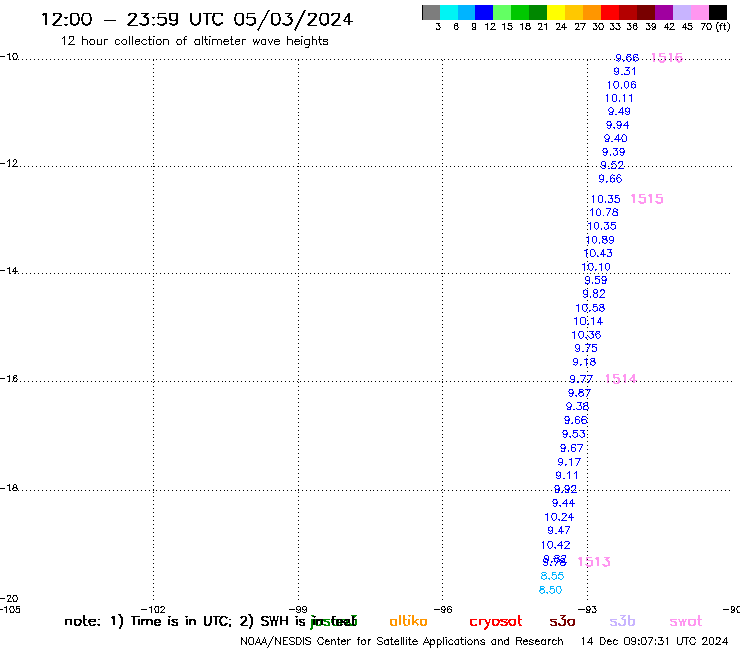Click the wave height value '10.43'

click(598, 253)
